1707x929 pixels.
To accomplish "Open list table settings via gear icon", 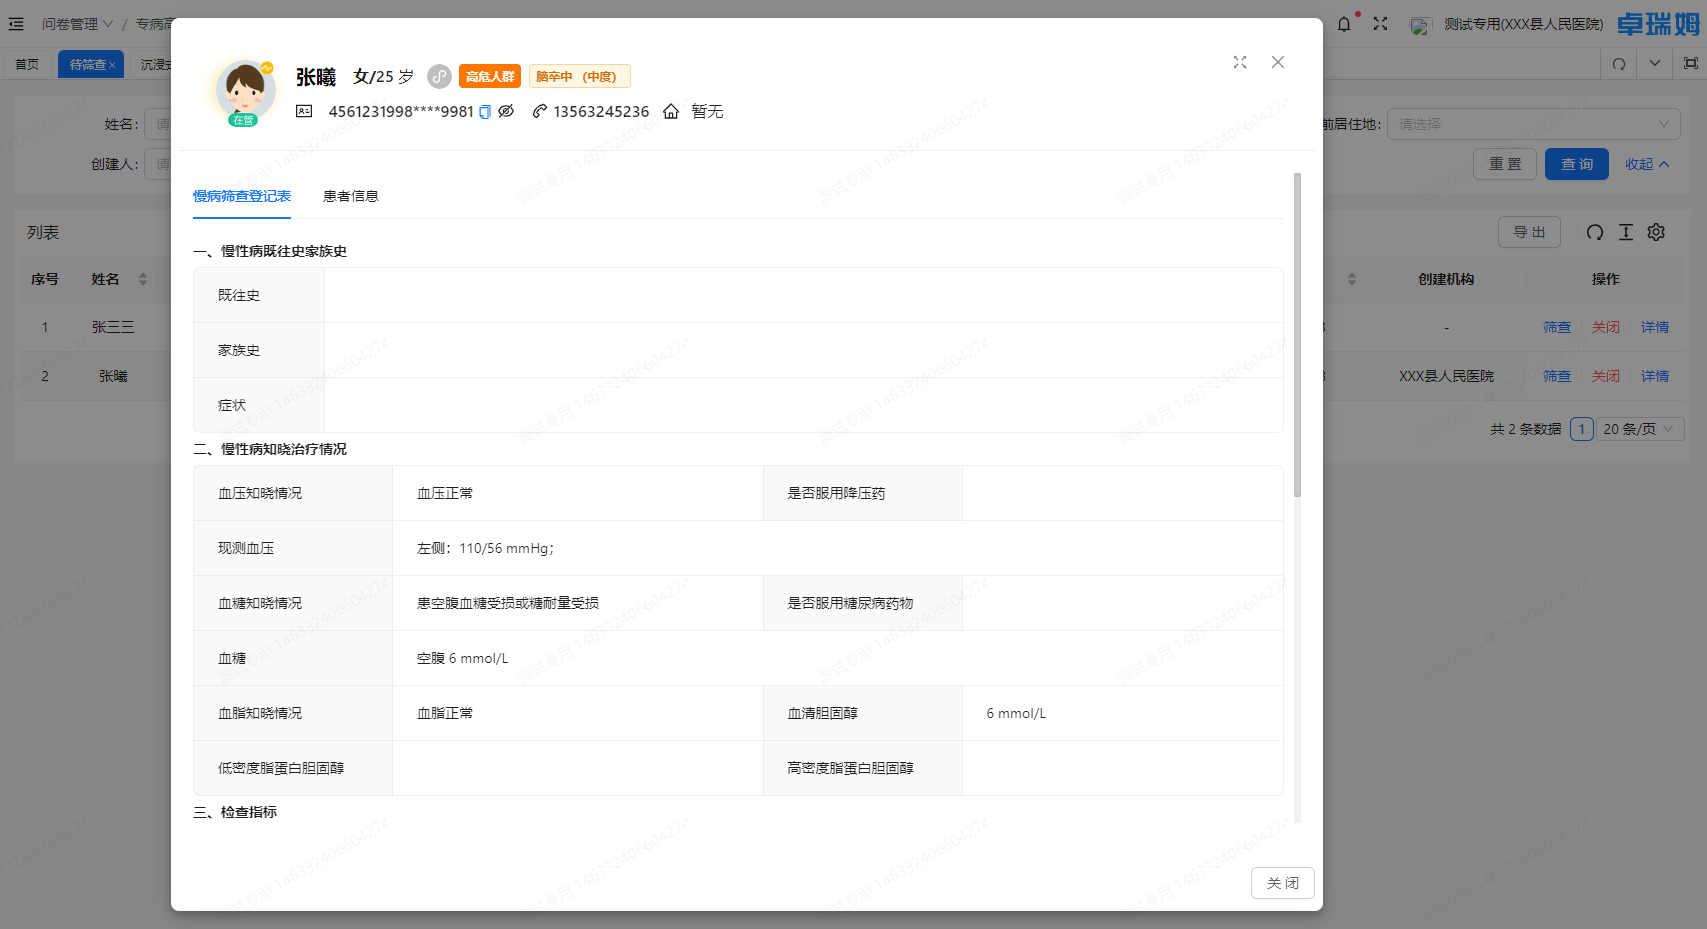I will point(1656,231).
